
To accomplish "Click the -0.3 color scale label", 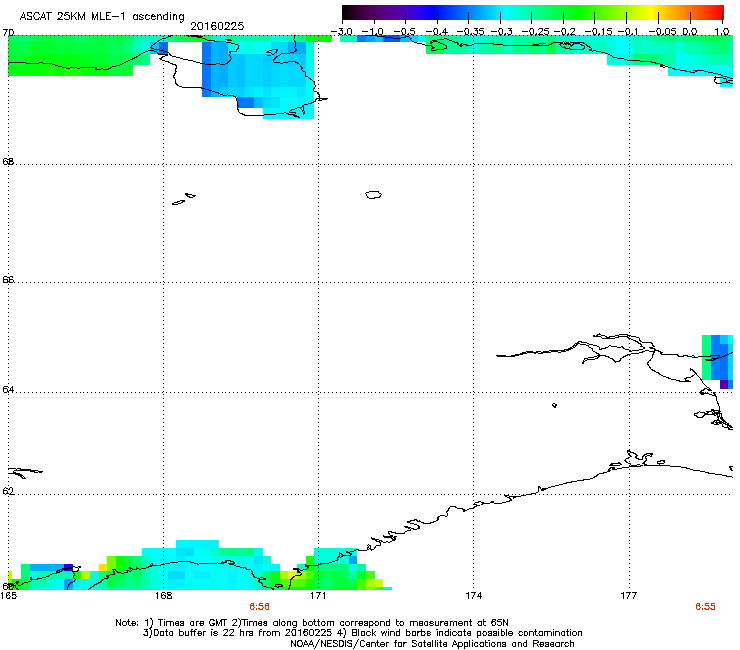I will (x=502, y=32).
